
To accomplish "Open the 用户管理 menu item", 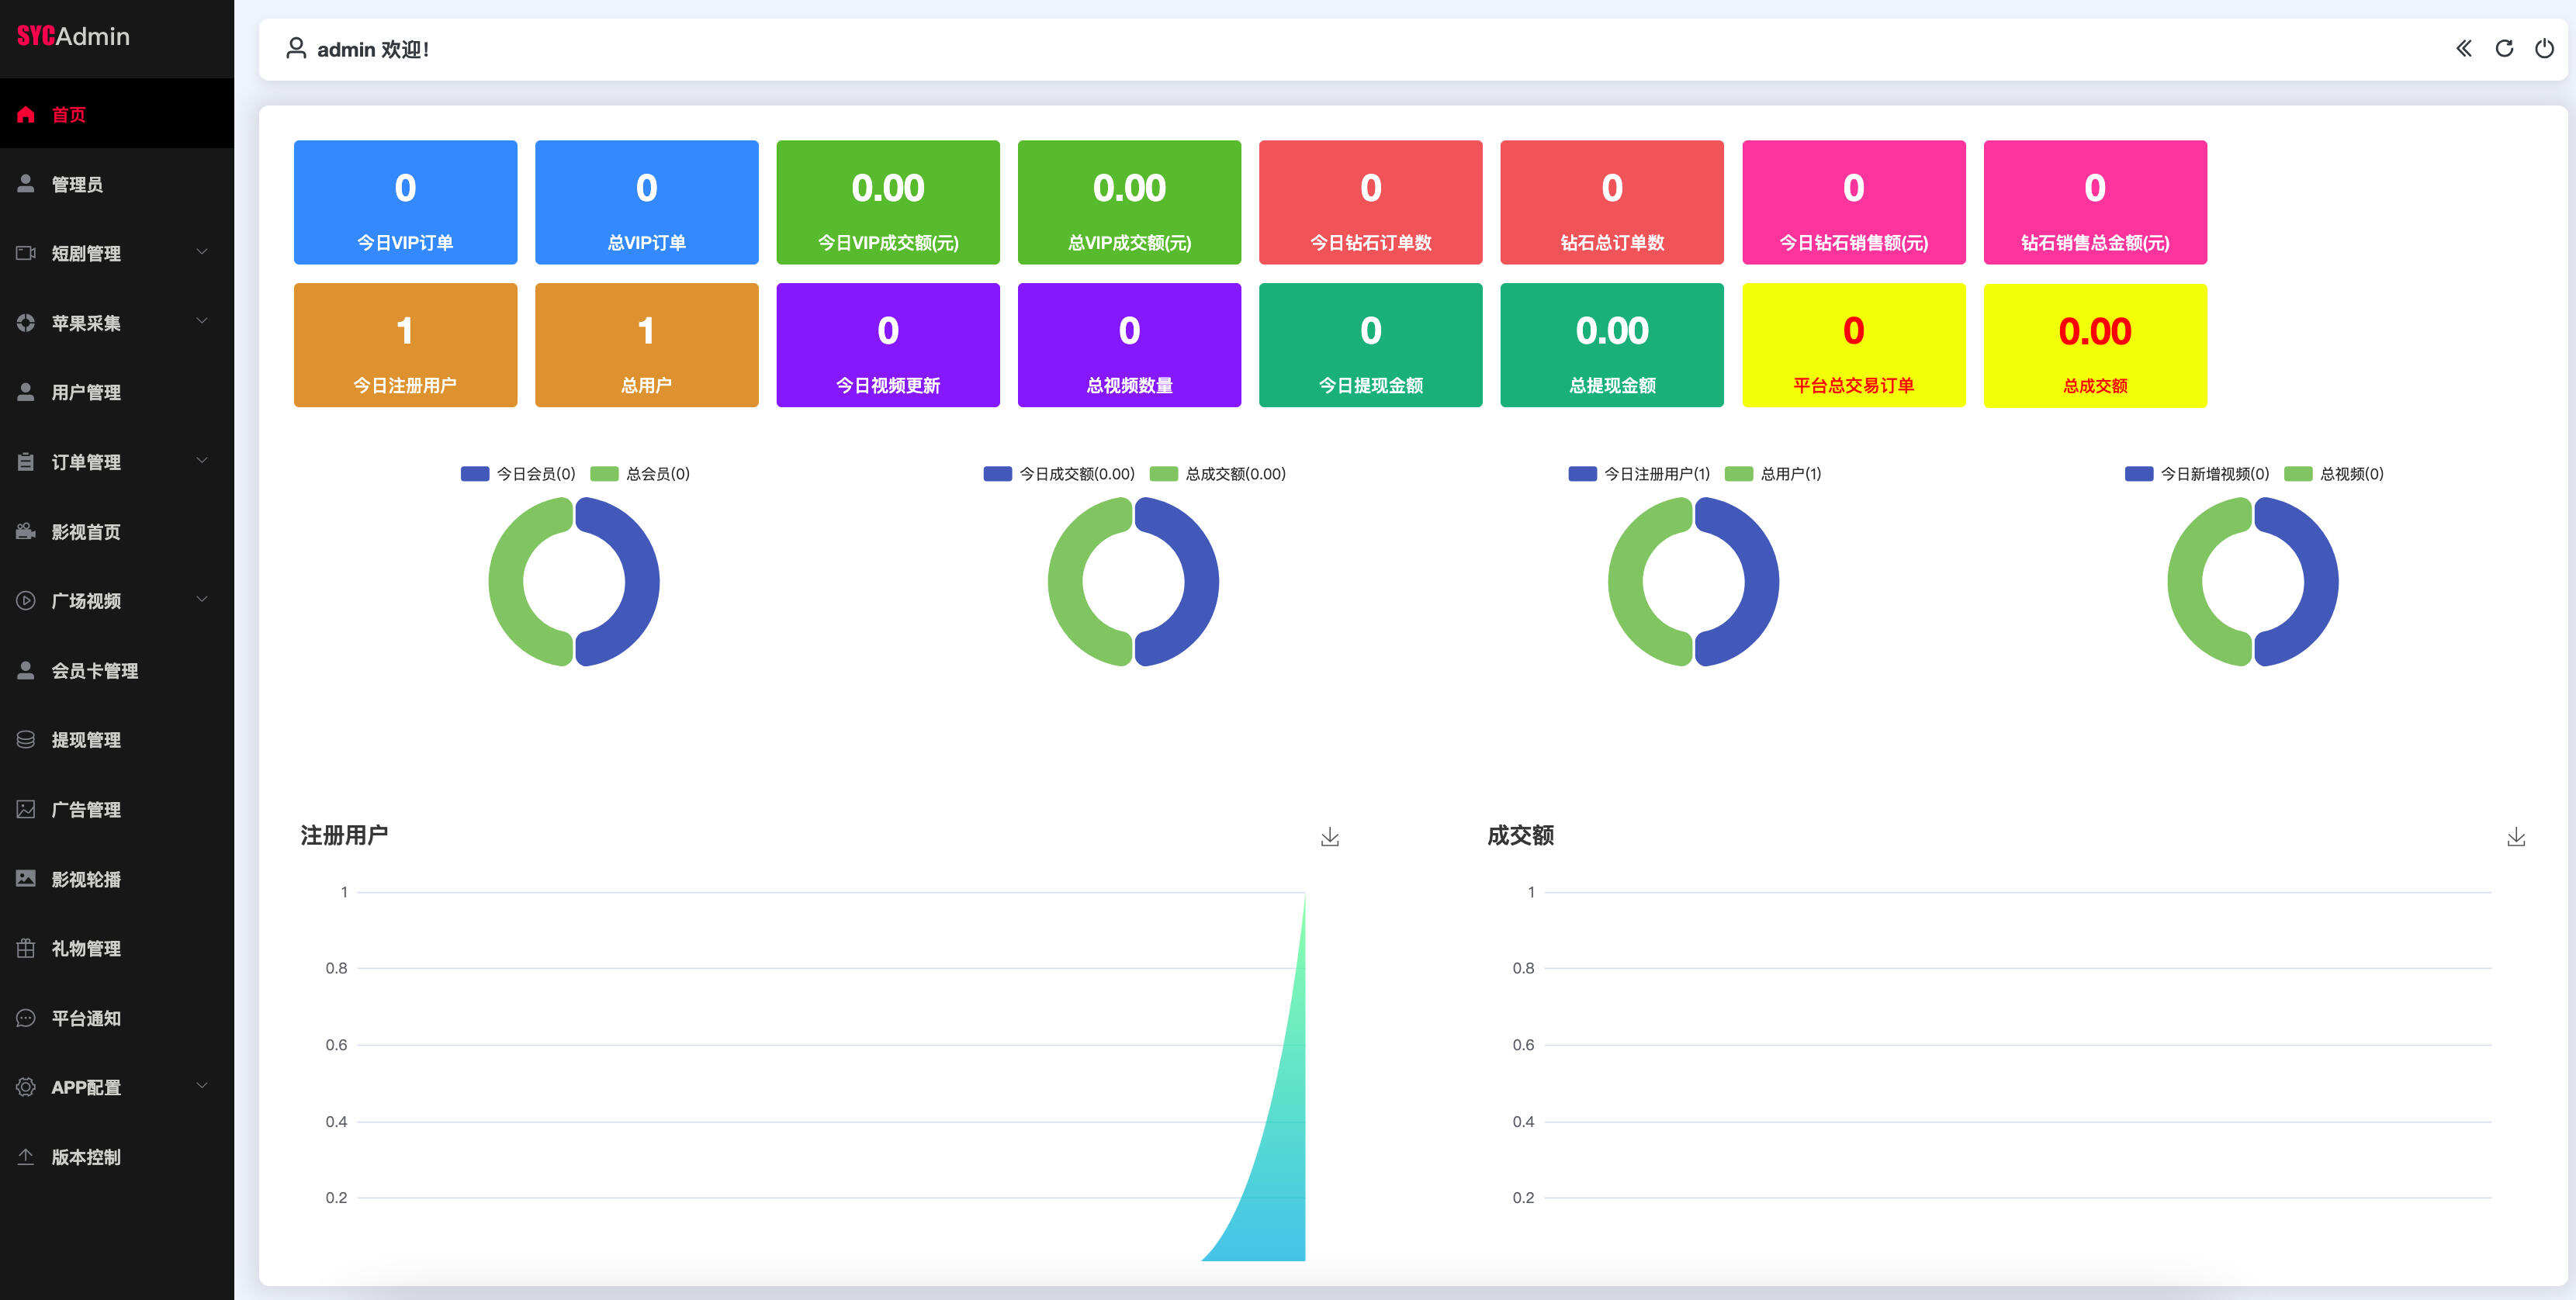I will point(86,392).
